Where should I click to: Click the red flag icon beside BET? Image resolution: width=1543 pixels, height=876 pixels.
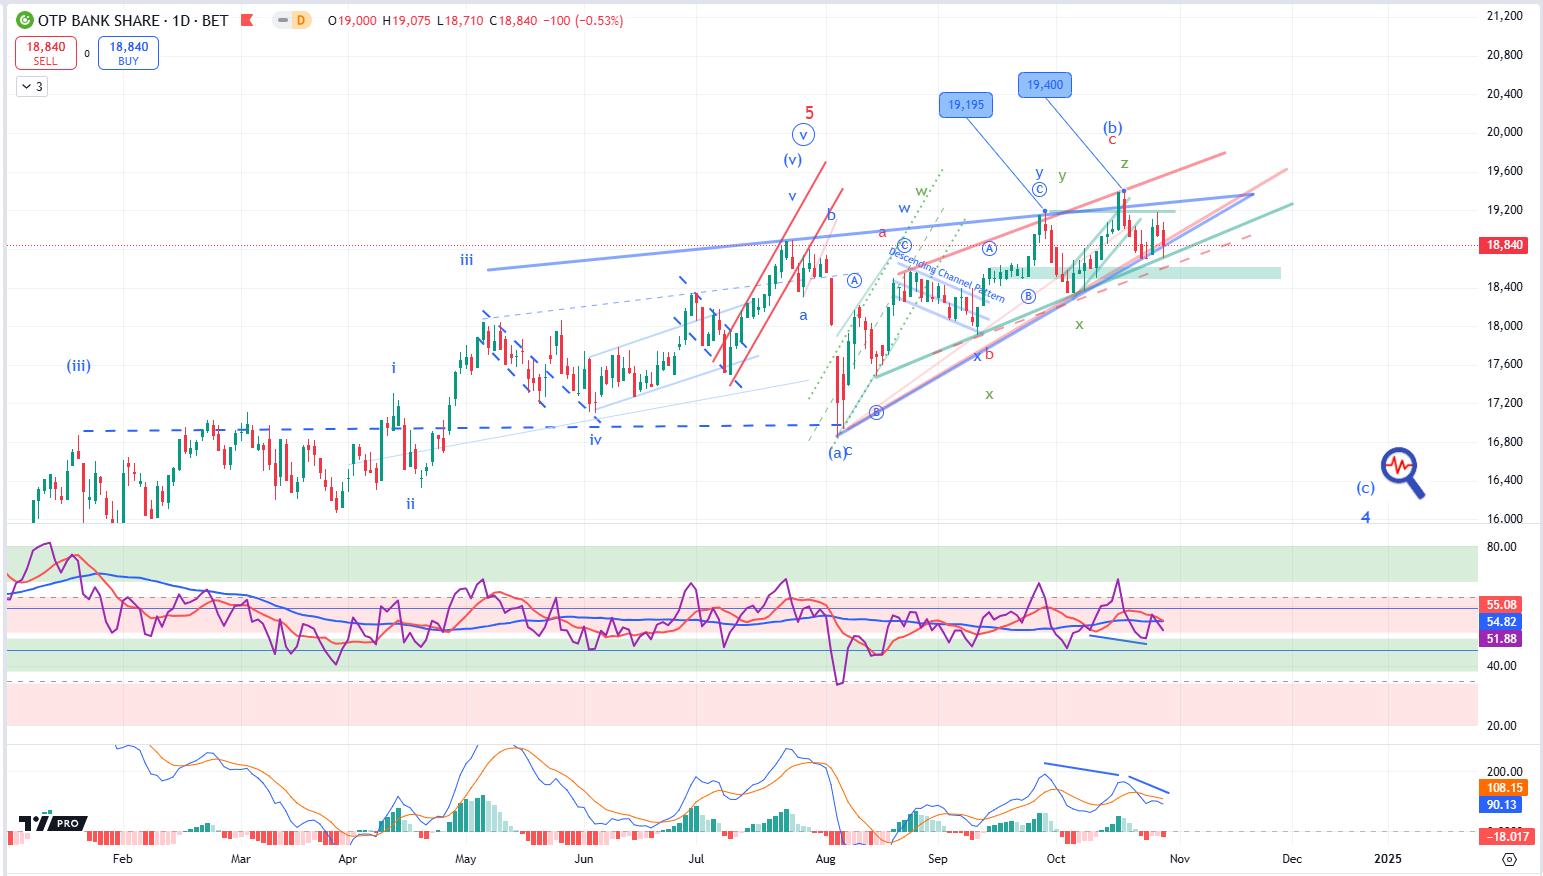point(245,20)
